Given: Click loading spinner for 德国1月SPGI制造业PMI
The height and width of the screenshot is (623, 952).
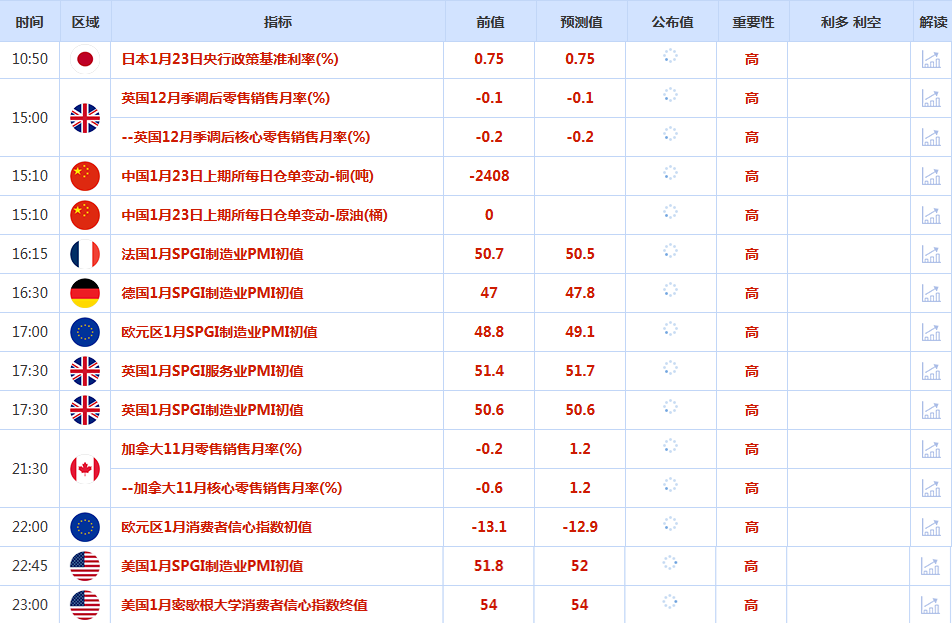Looking at the screenshot, I should 670,292.
